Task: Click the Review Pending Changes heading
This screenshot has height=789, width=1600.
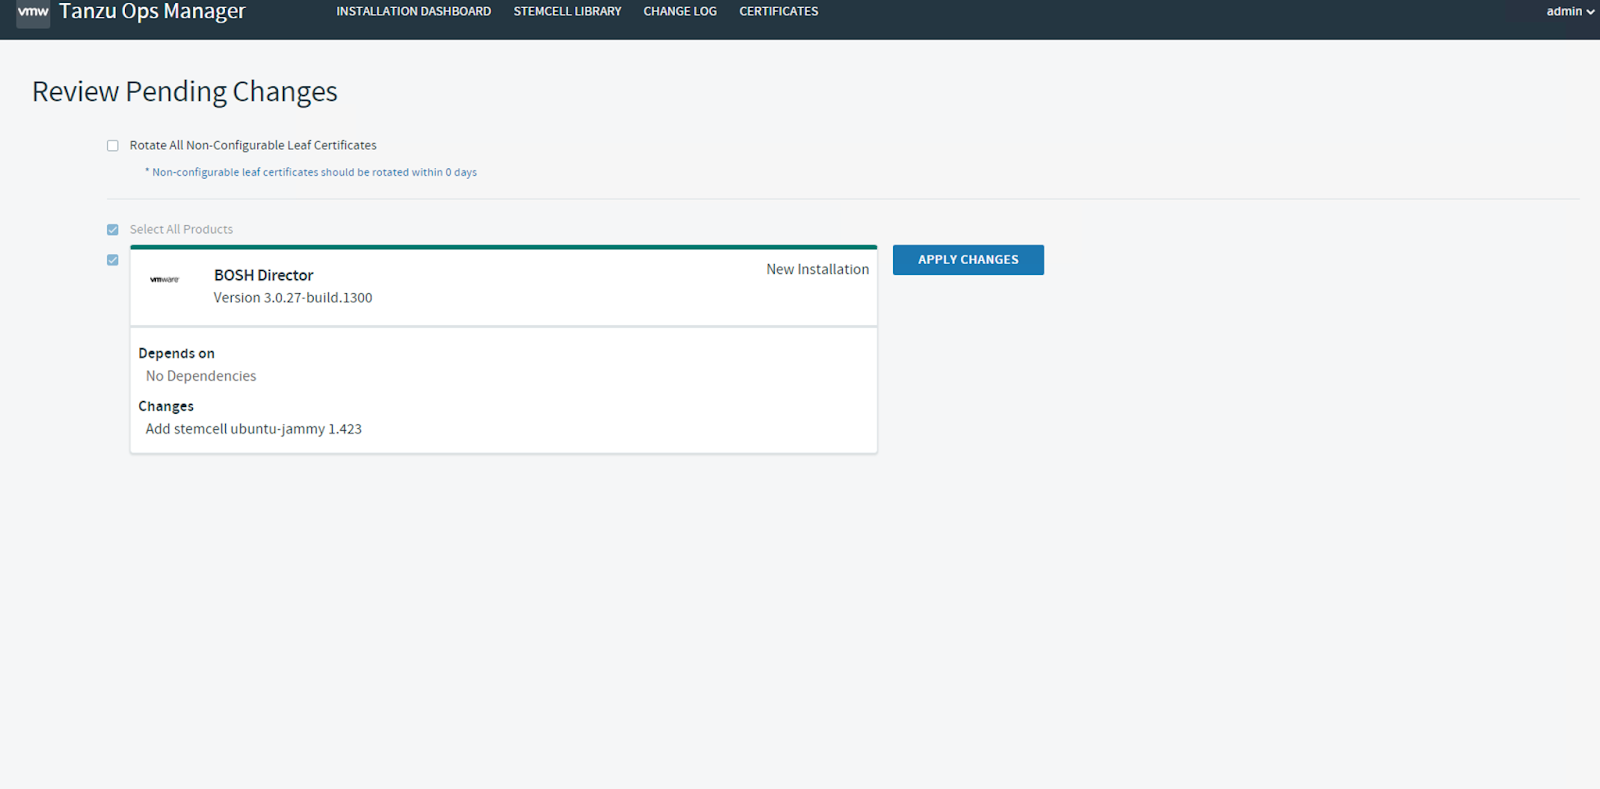Action: coord(185,91)
